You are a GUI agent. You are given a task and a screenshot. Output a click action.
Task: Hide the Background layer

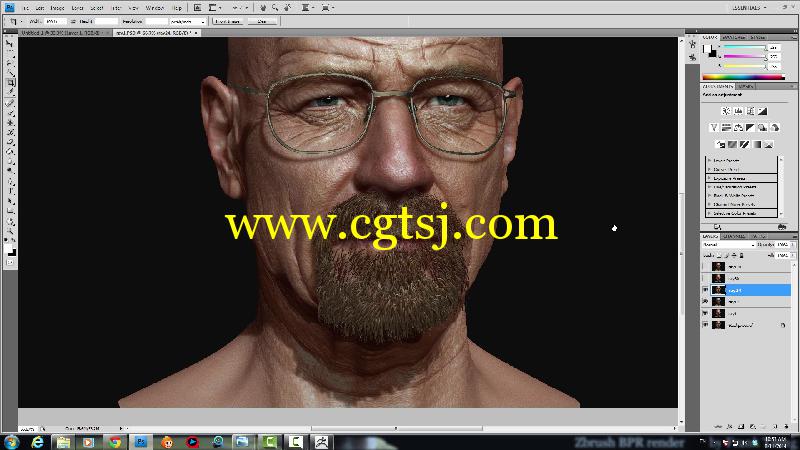706,325
